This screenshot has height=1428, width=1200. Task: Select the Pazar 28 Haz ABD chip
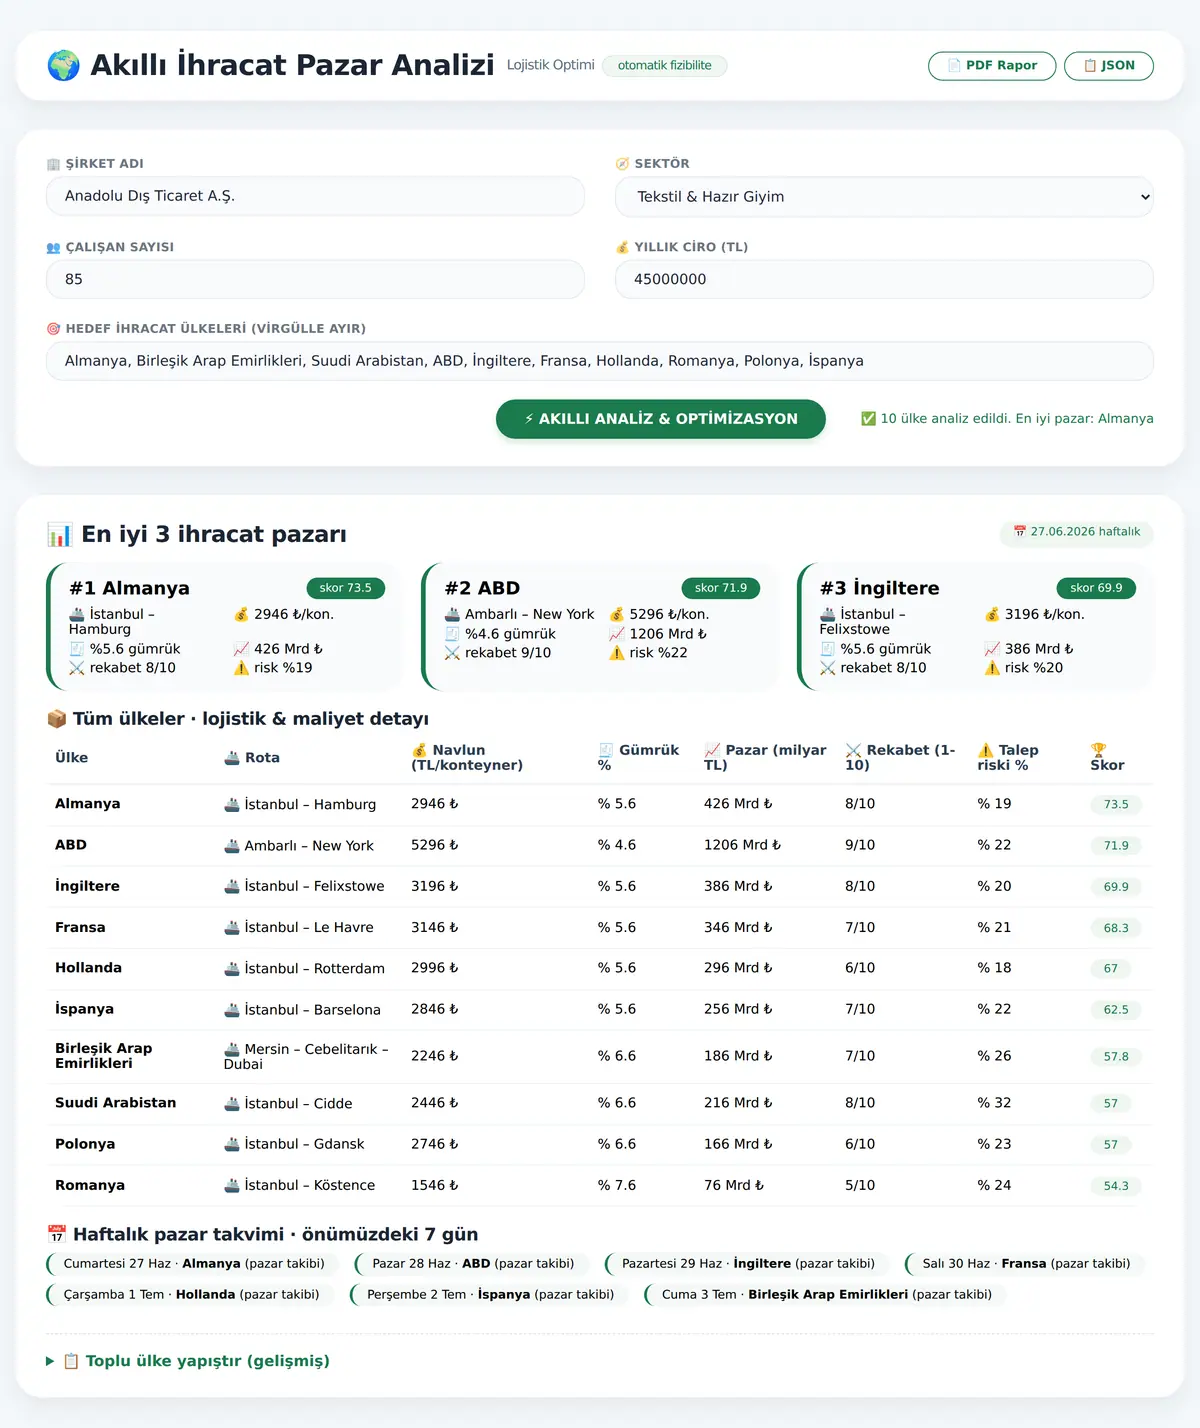[472, 1264]
